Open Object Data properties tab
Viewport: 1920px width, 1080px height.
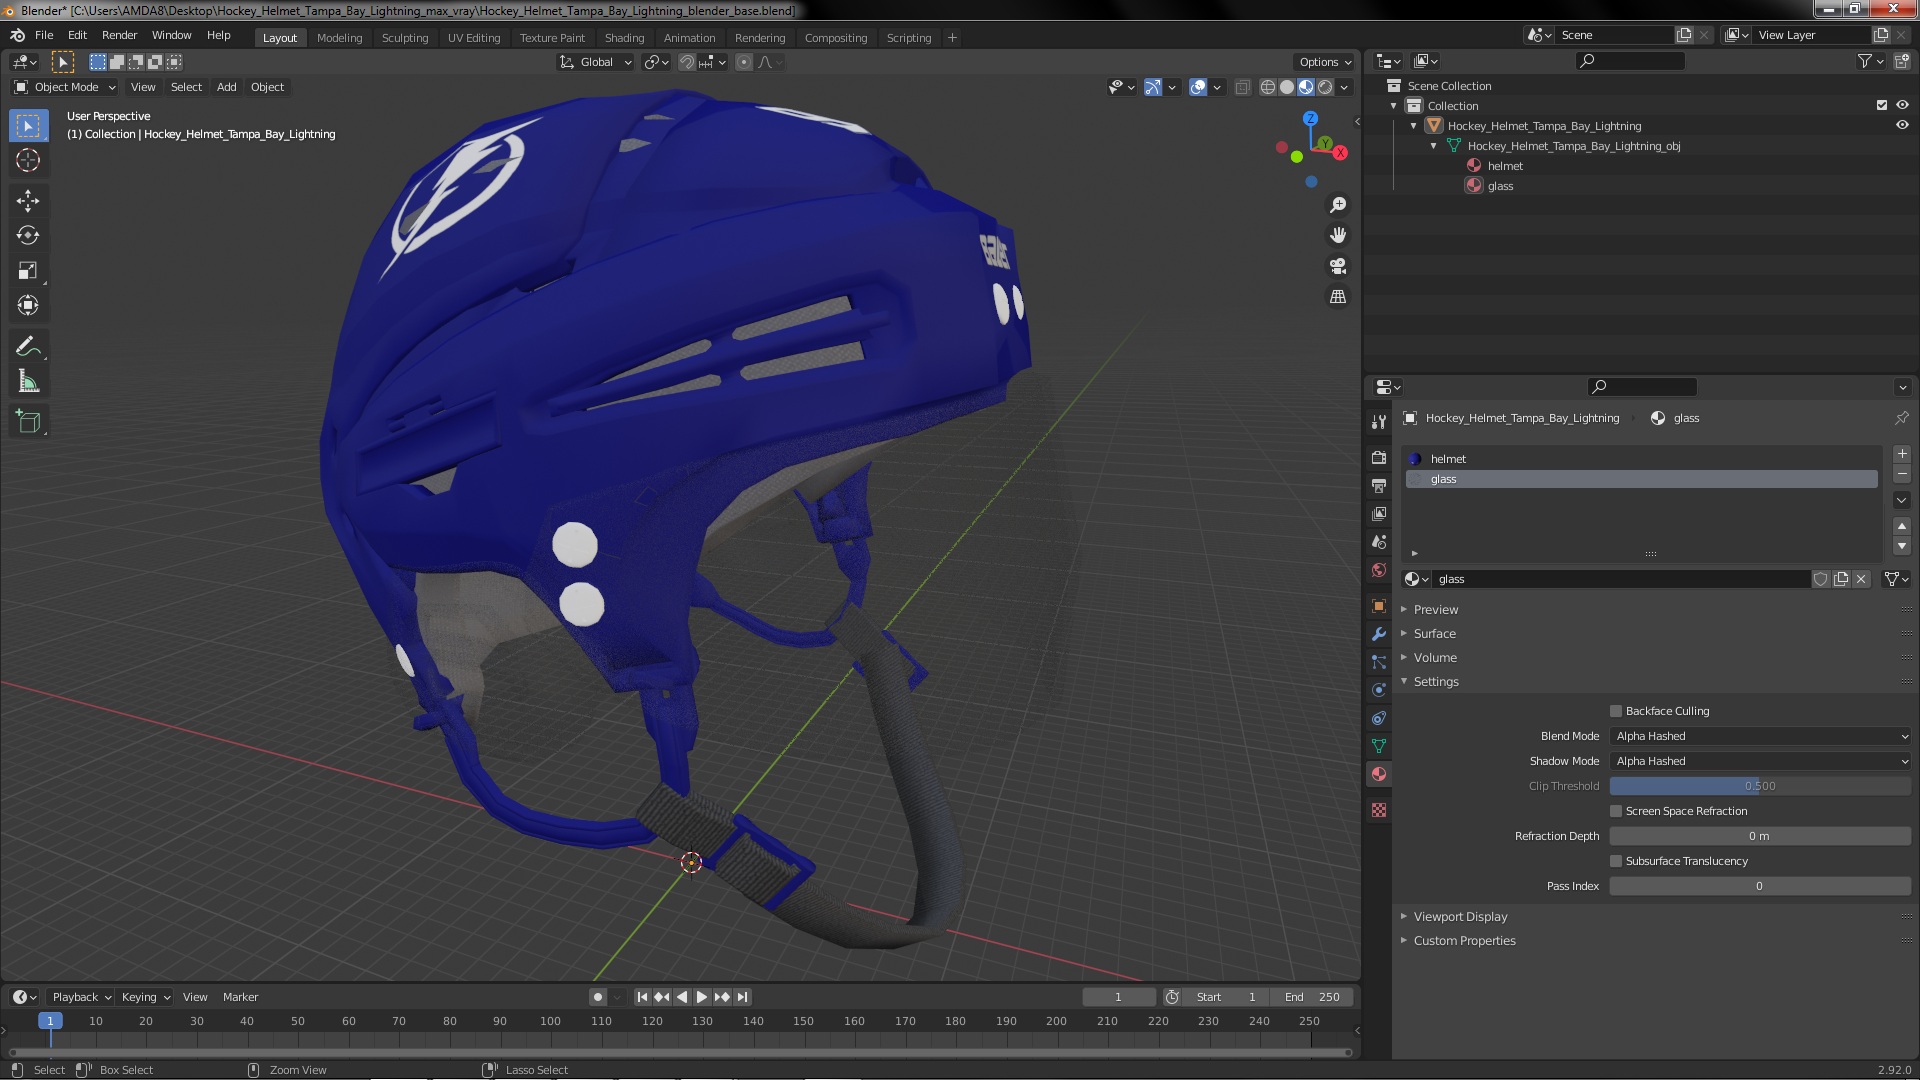[x=1379, y=746]
